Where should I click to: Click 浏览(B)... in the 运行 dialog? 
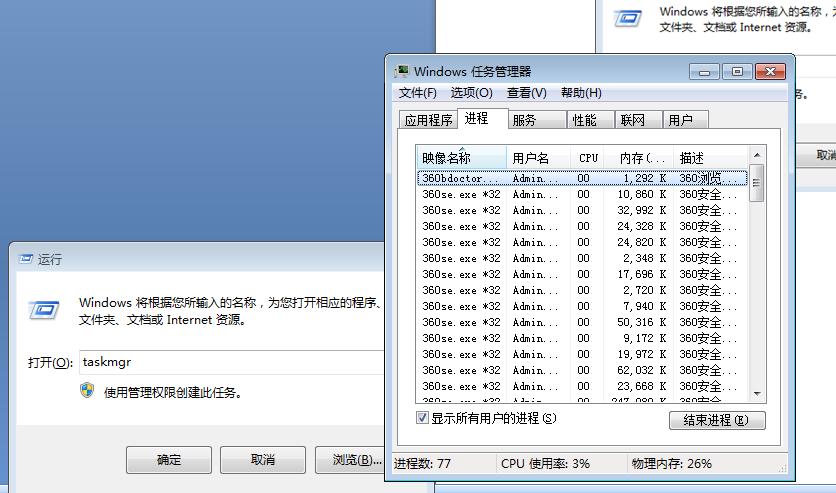(x=350, y=460)
